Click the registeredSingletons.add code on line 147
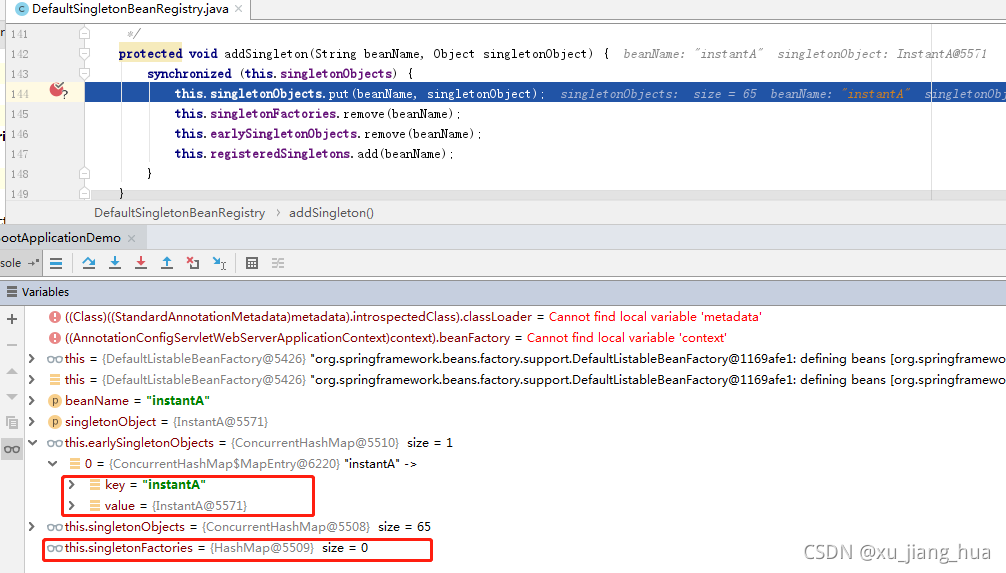The width and height of the screenshot is (1006, 573). pyautogui.click(x=314, y=154)
